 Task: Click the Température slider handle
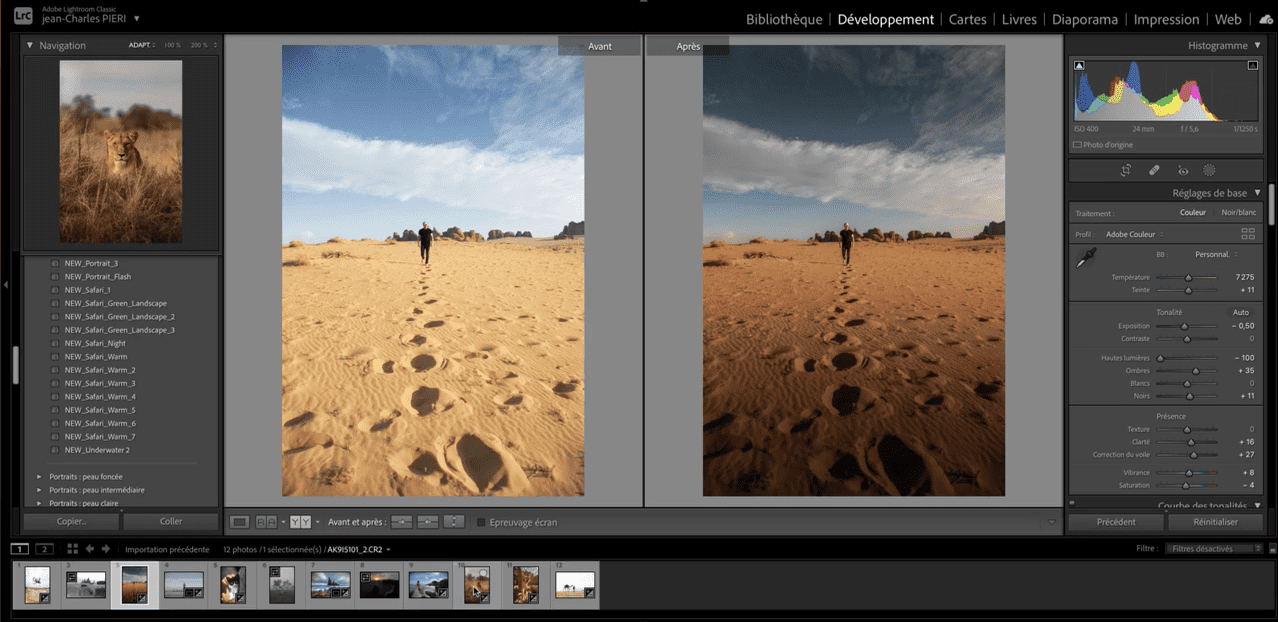pos(1188,277)
